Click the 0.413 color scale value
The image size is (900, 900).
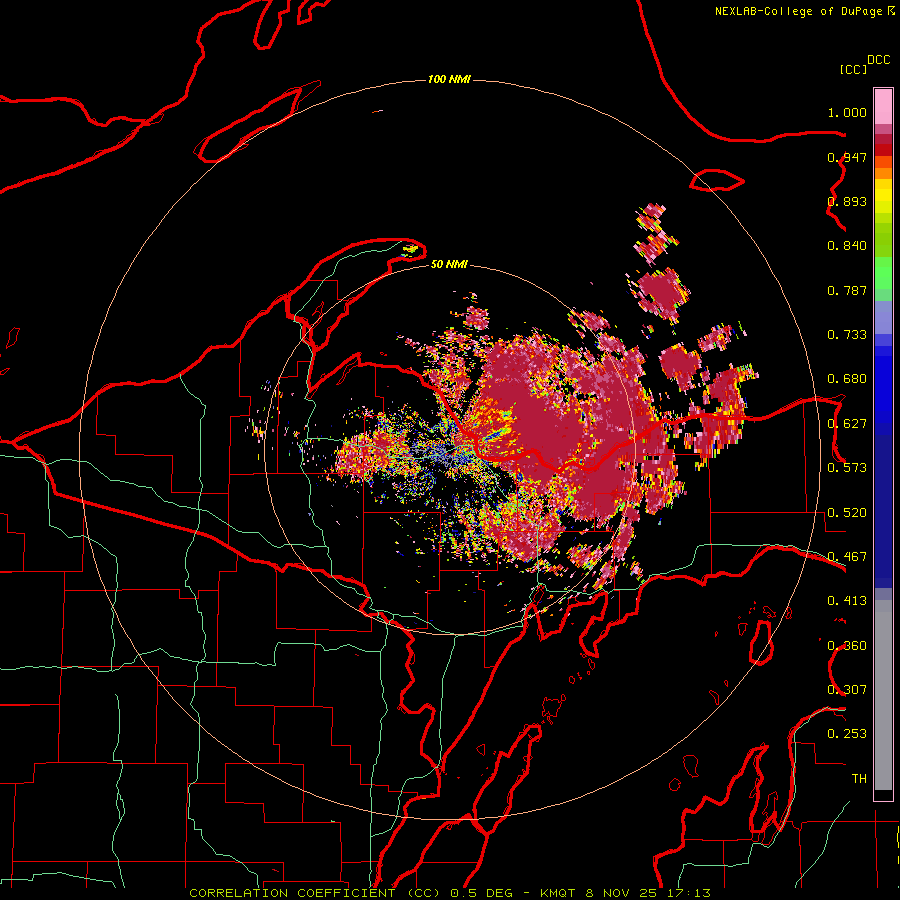point(847,601)
